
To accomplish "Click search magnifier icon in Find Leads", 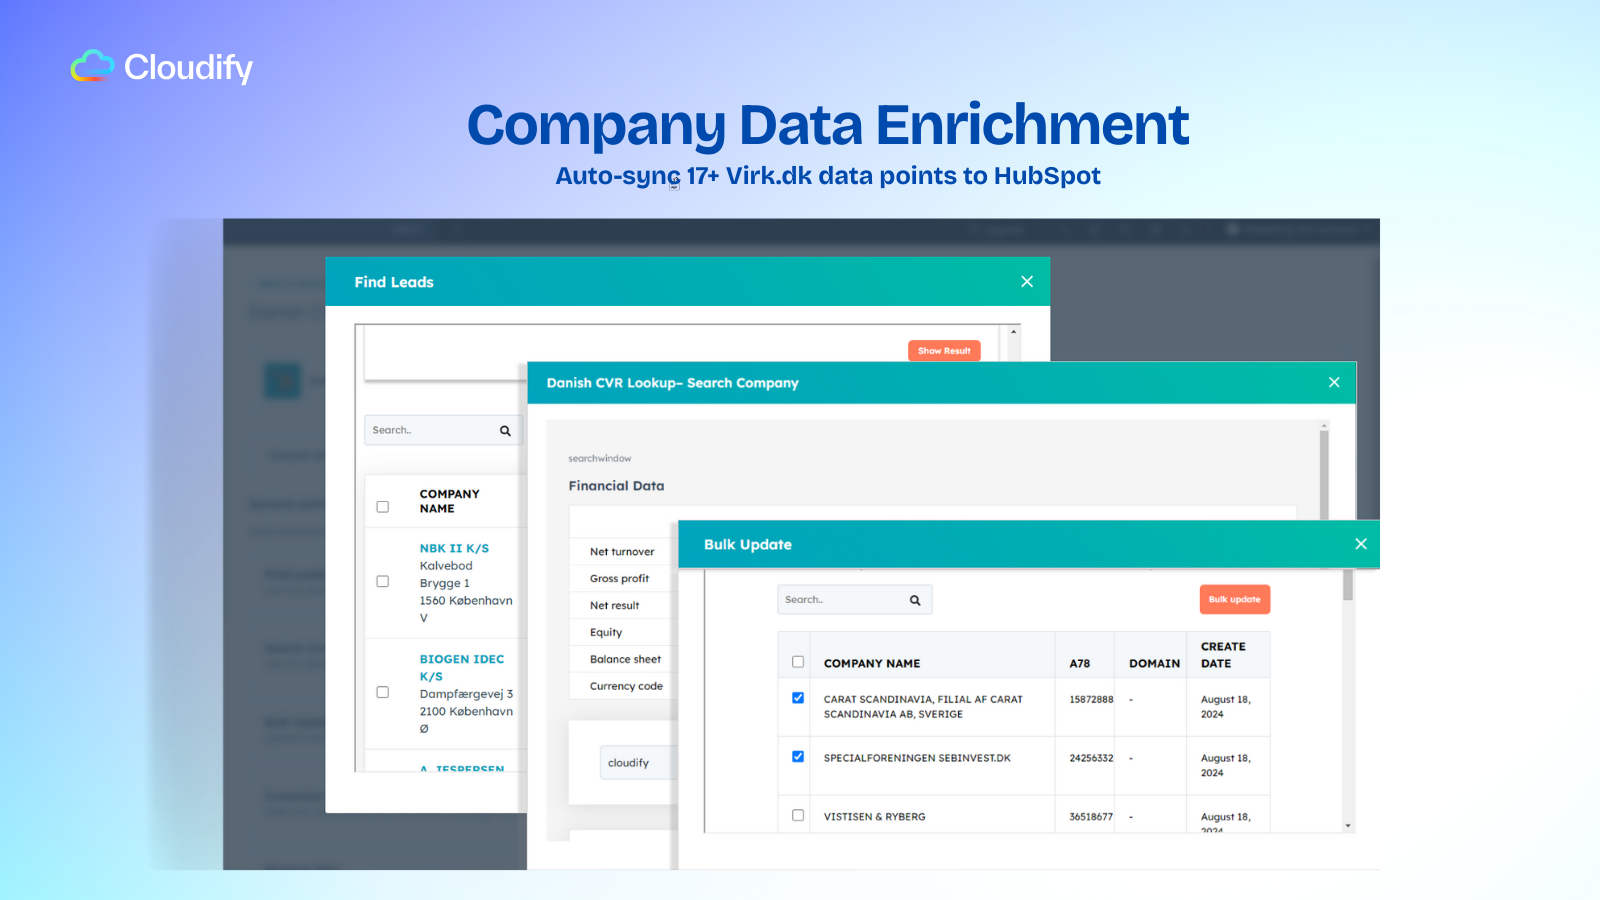I will point(505,431).
